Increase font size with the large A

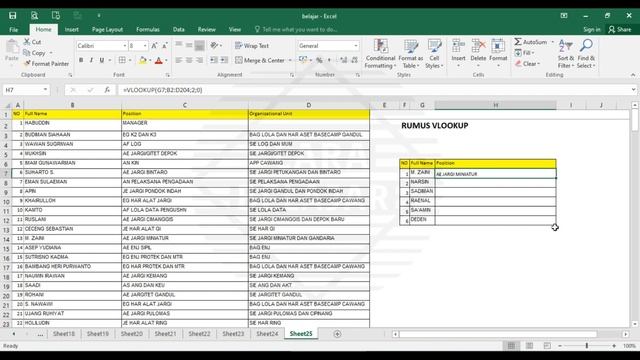(154, 46)
